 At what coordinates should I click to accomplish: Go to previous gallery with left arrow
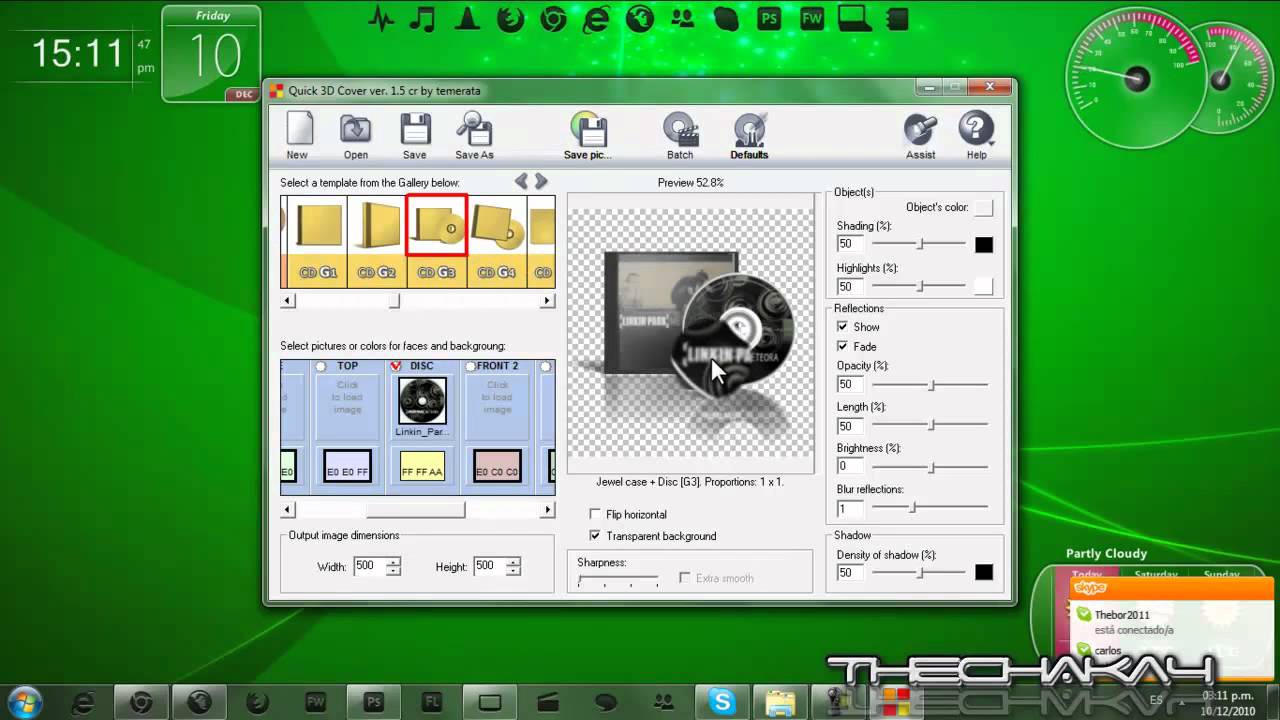coord(522,181)
